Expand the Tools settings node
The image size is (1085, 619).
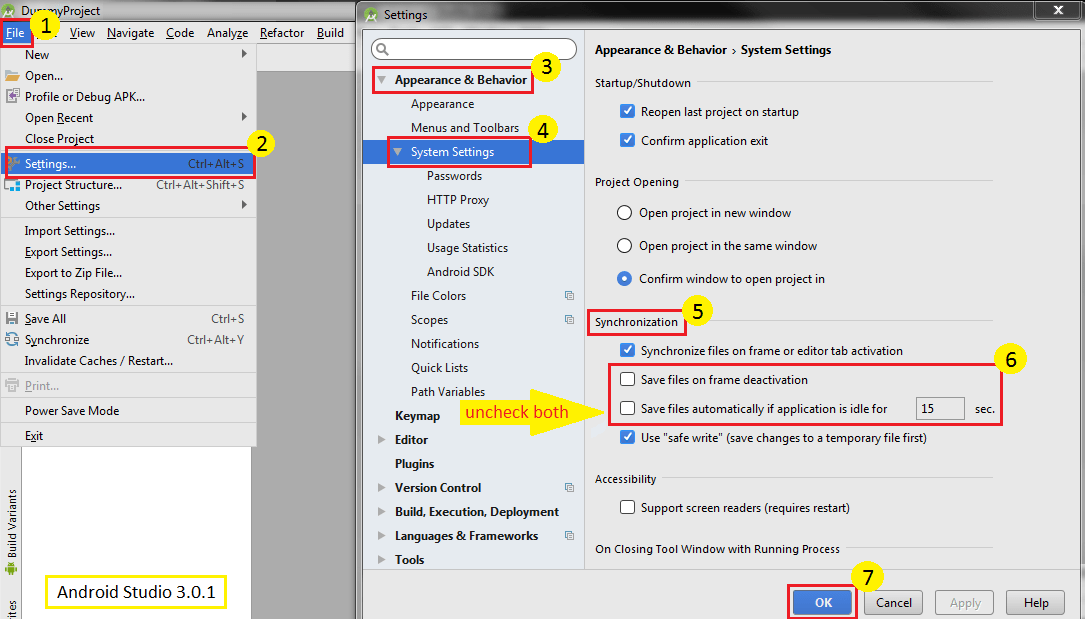382,560
